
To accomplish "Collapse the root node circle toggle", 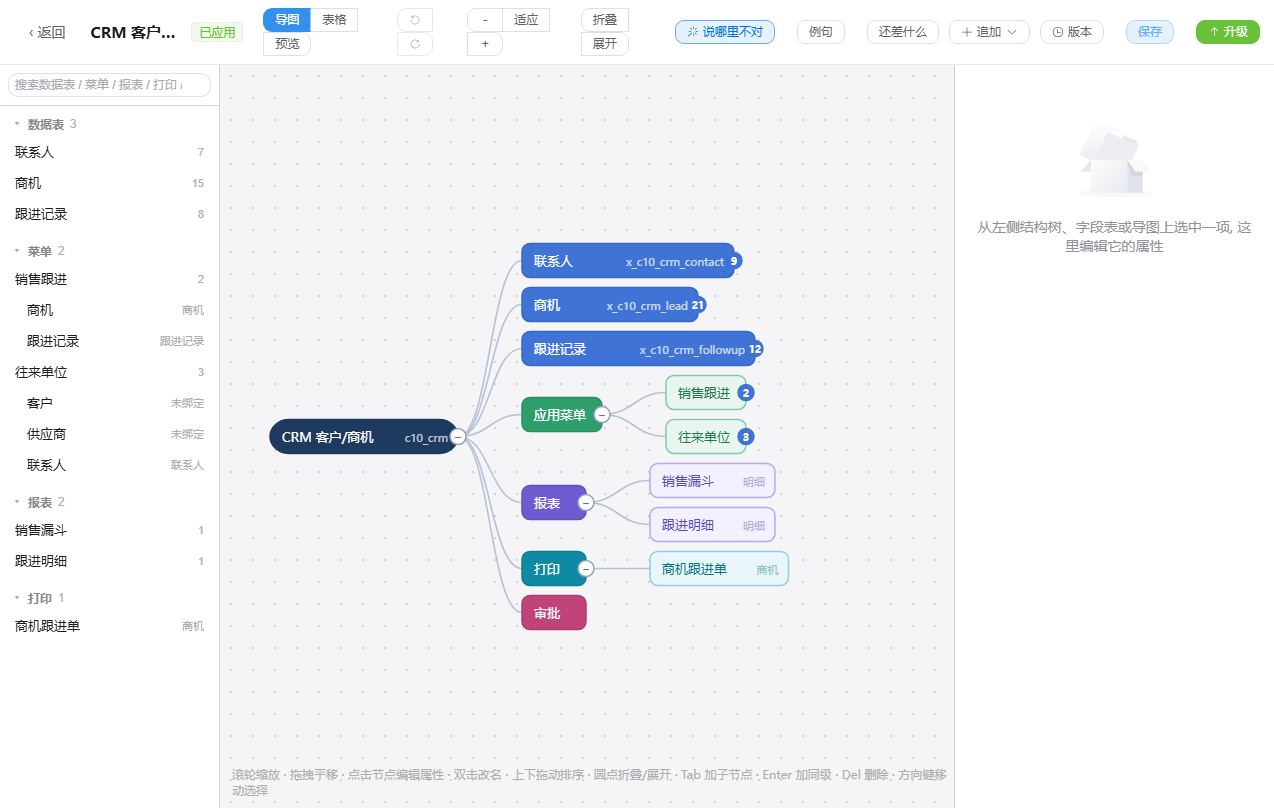I will point(457,437).
